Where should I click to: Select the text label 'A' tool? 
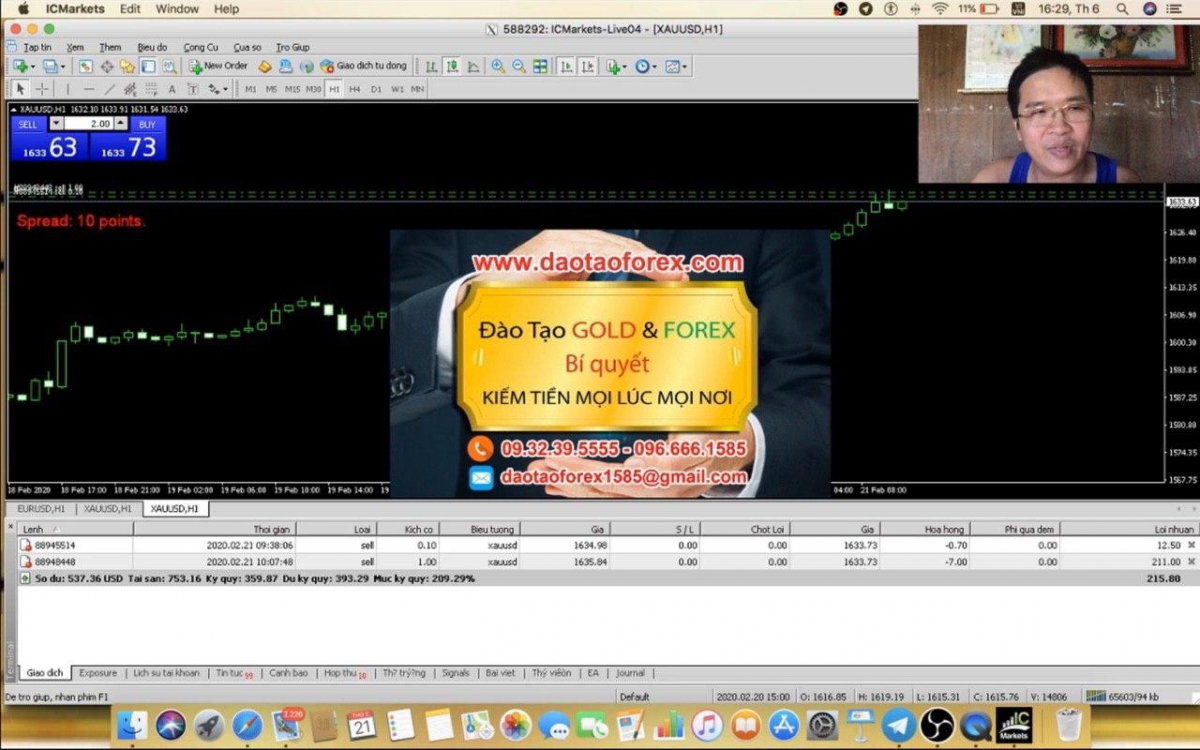pos(171,89)
